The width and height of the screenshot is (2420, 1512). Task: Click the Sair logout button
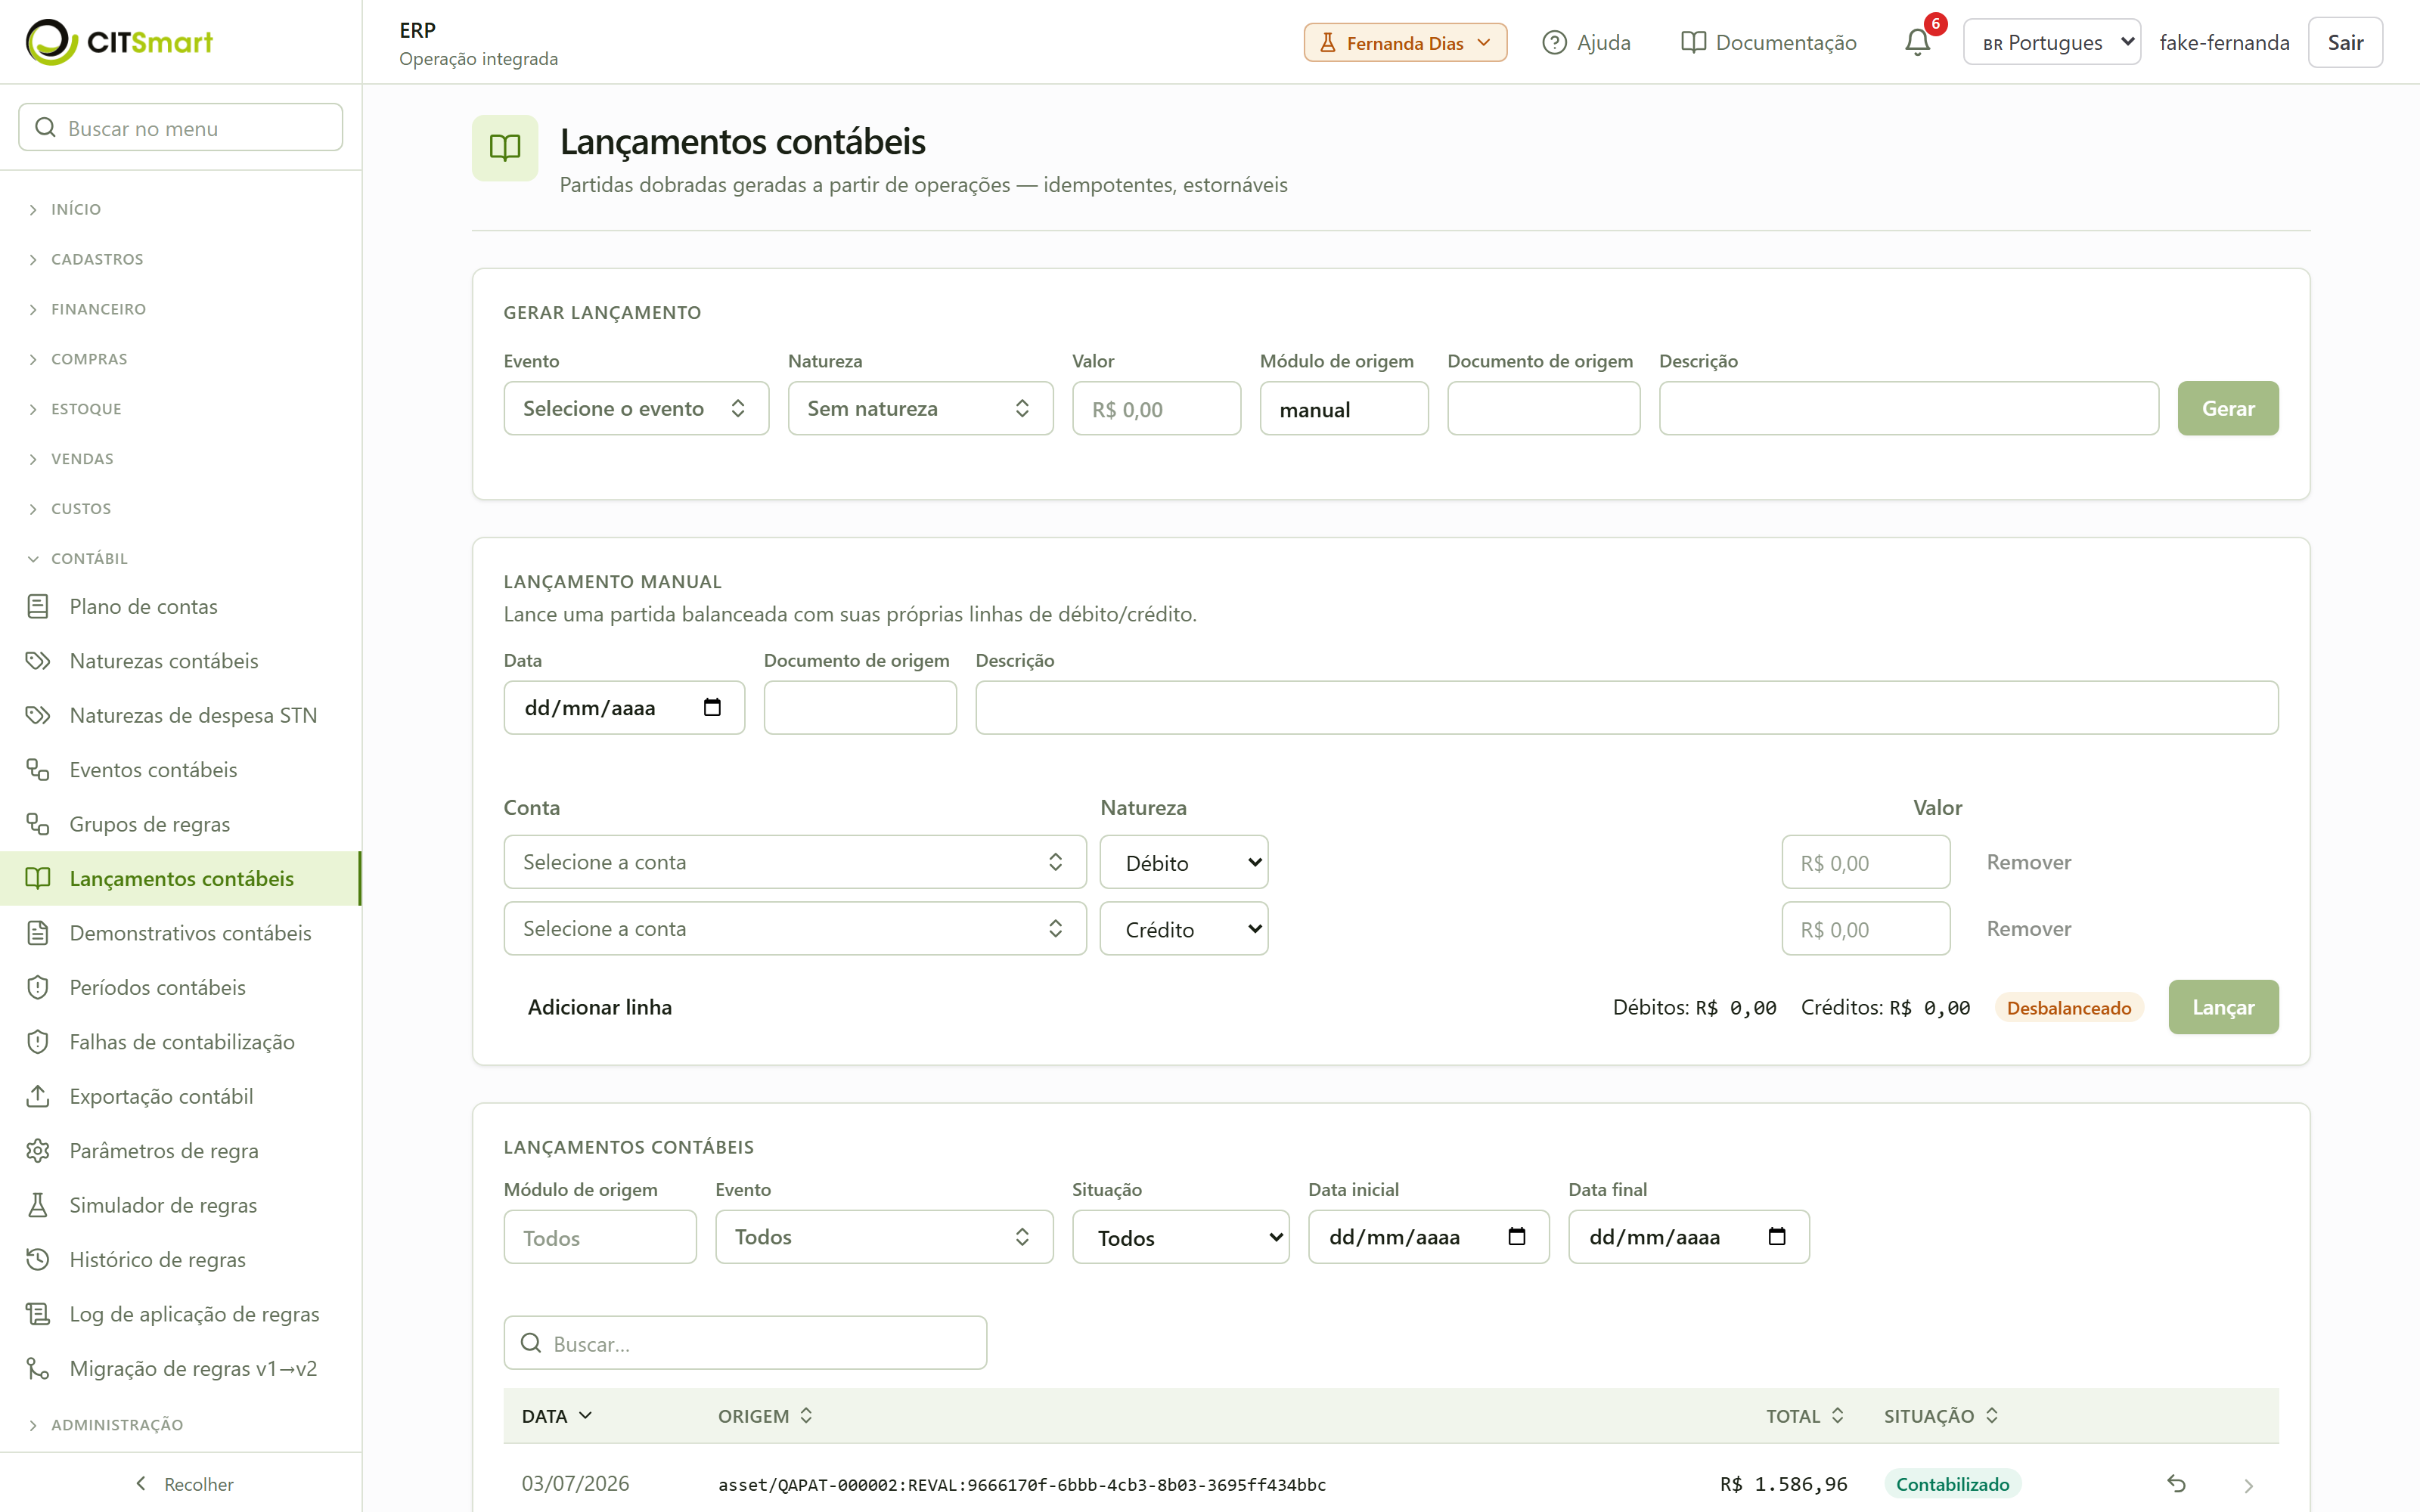coord(2345,42)
